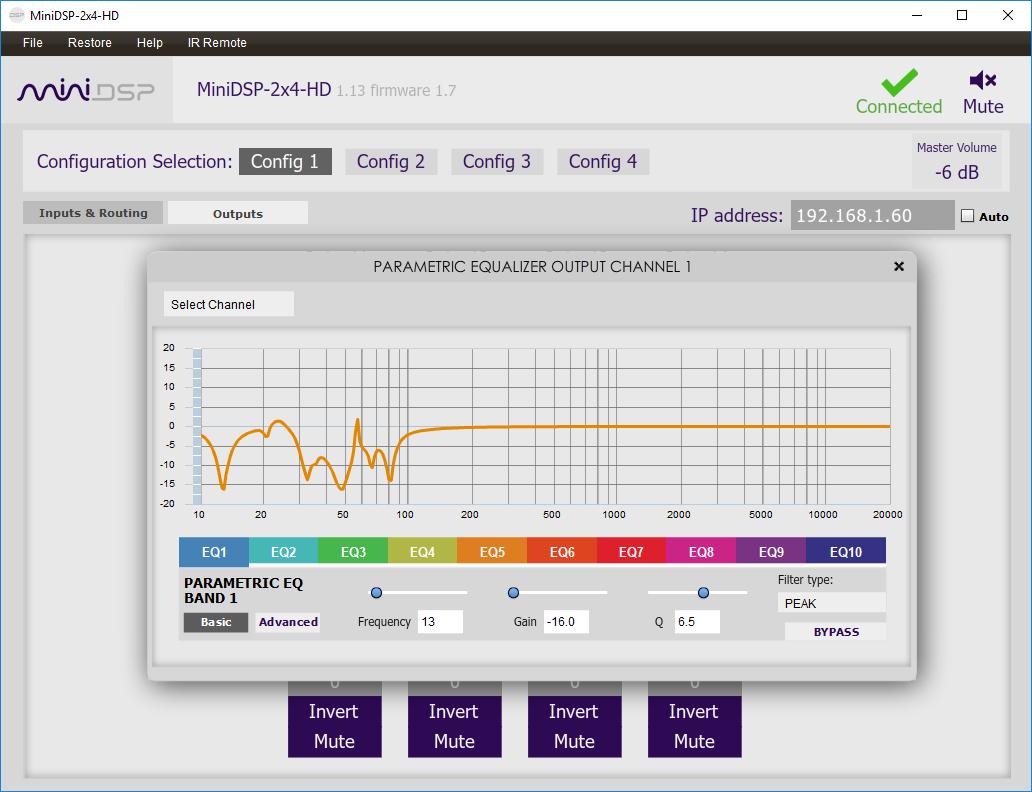Image resolution: width=1032 pixels, height=792 pixels.
Task: Click the Q slider handle
Action: 703,593
